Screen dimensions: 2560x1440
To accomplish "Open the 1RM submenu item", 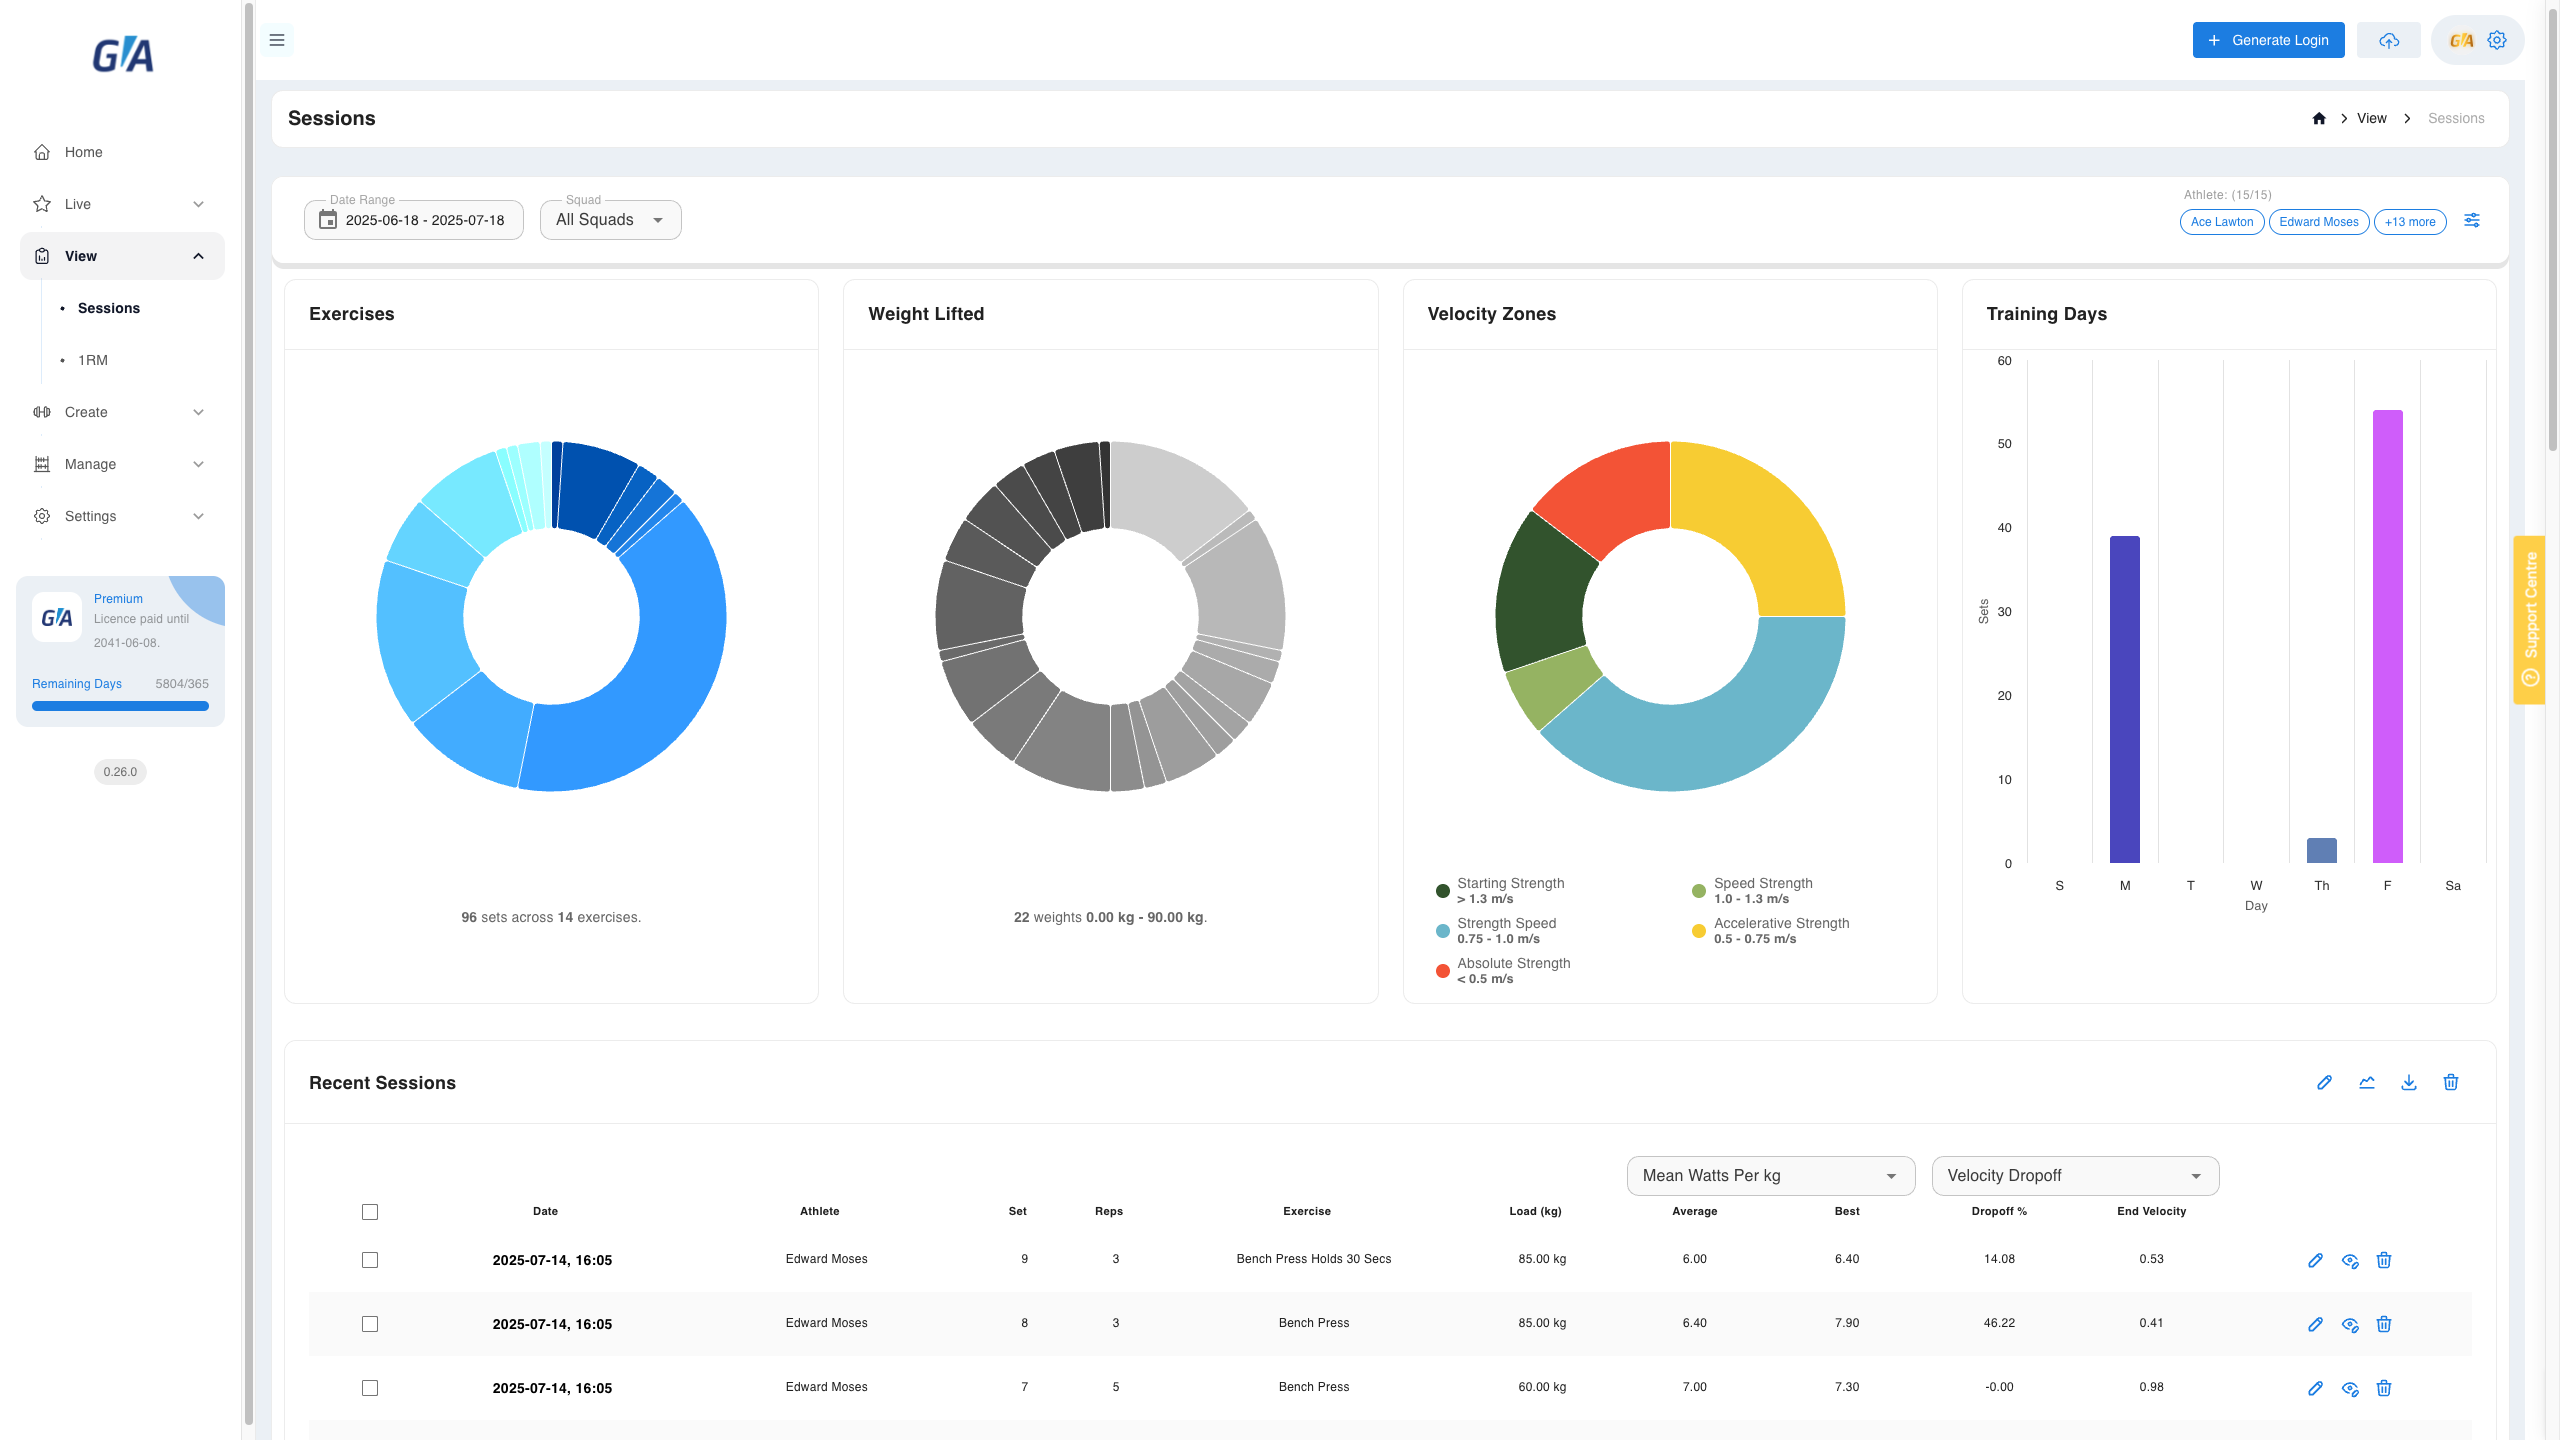I will pyautogui.click(x=93, y=360).
